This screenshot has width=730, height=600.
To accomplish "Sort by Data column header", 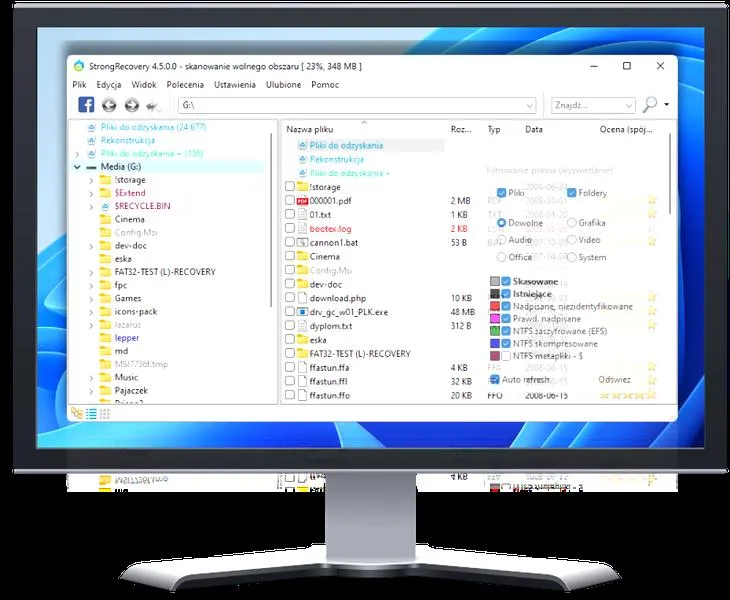I will [534, 129].
